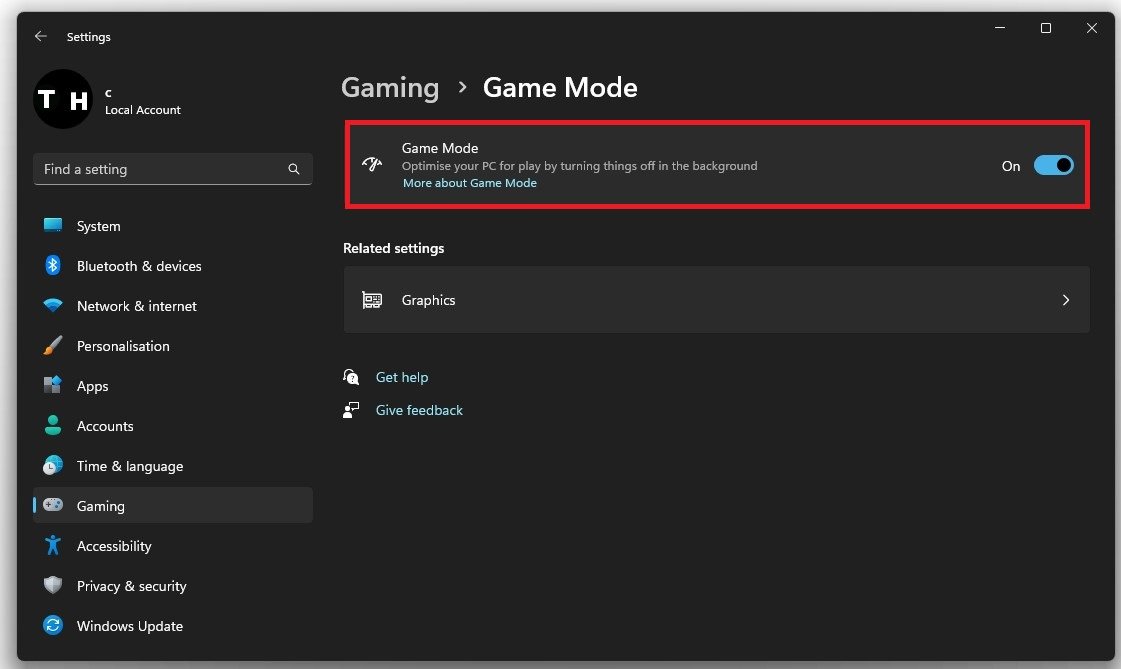This screenshot has width=1121, height=669.
Task: Click the search magnifier icon
Action: click(x=294, y=170)
